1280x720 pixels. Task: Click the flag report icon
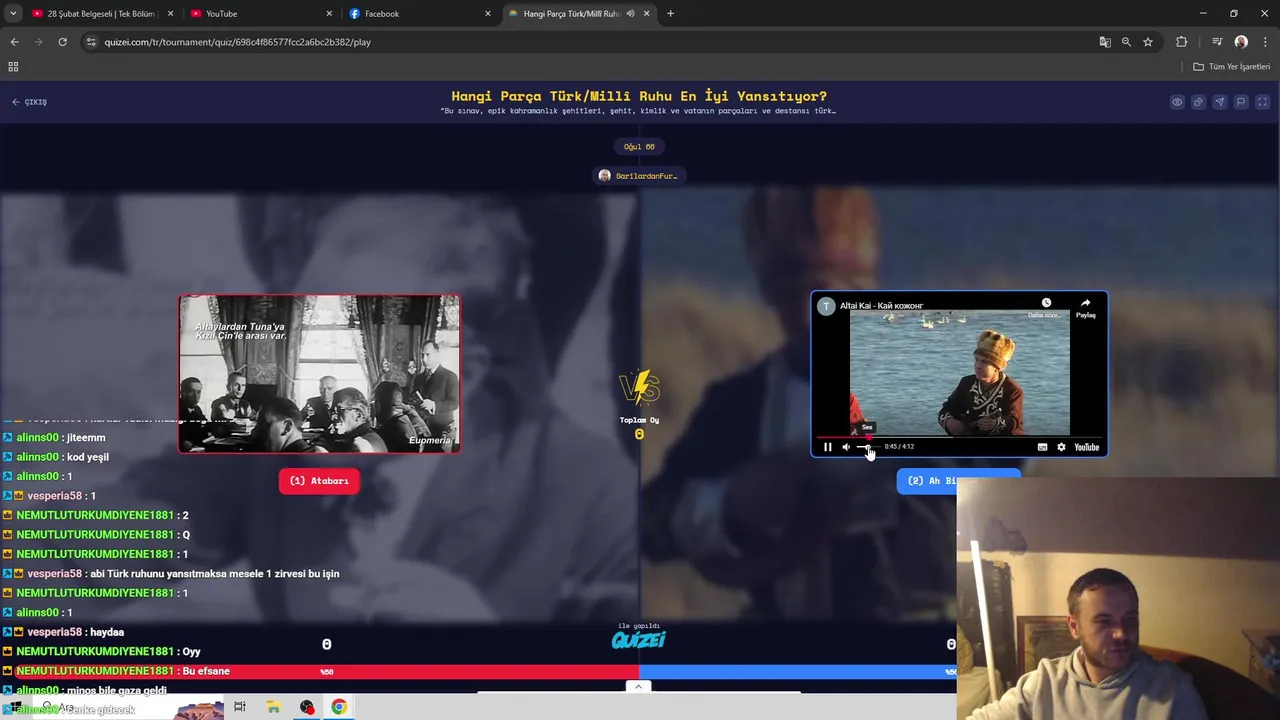pyautogui.click(x=1241, y=102)
